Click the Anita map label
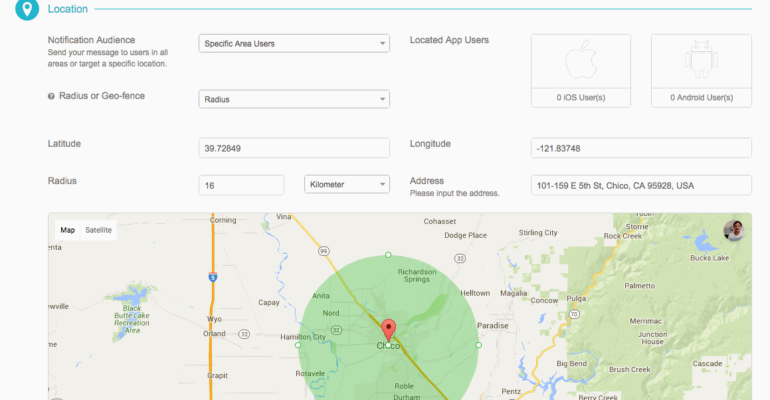 click(321, 295)
